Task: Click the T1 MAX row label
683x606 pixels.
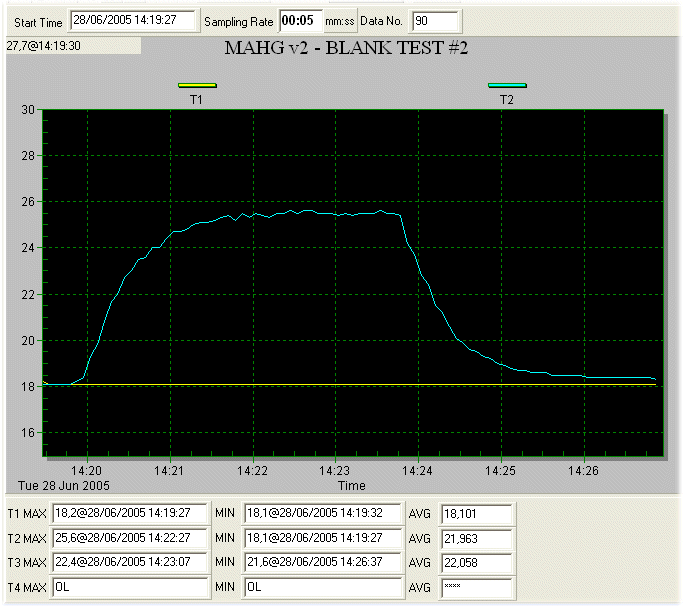Action: (27, 514)
